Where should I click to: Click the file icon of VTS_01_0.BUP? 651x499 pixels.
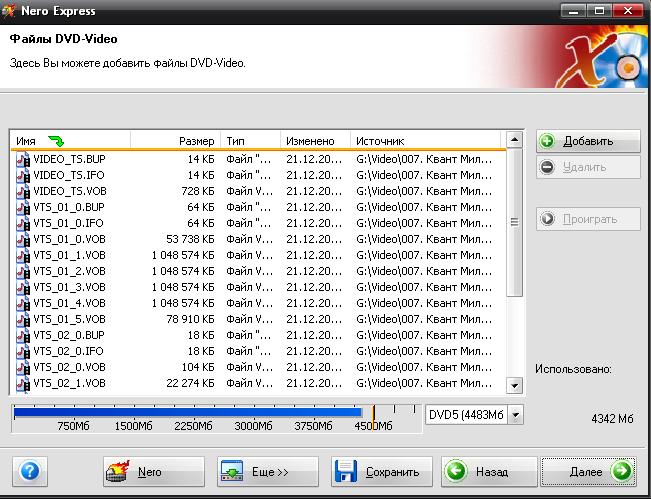pos(23,207)
